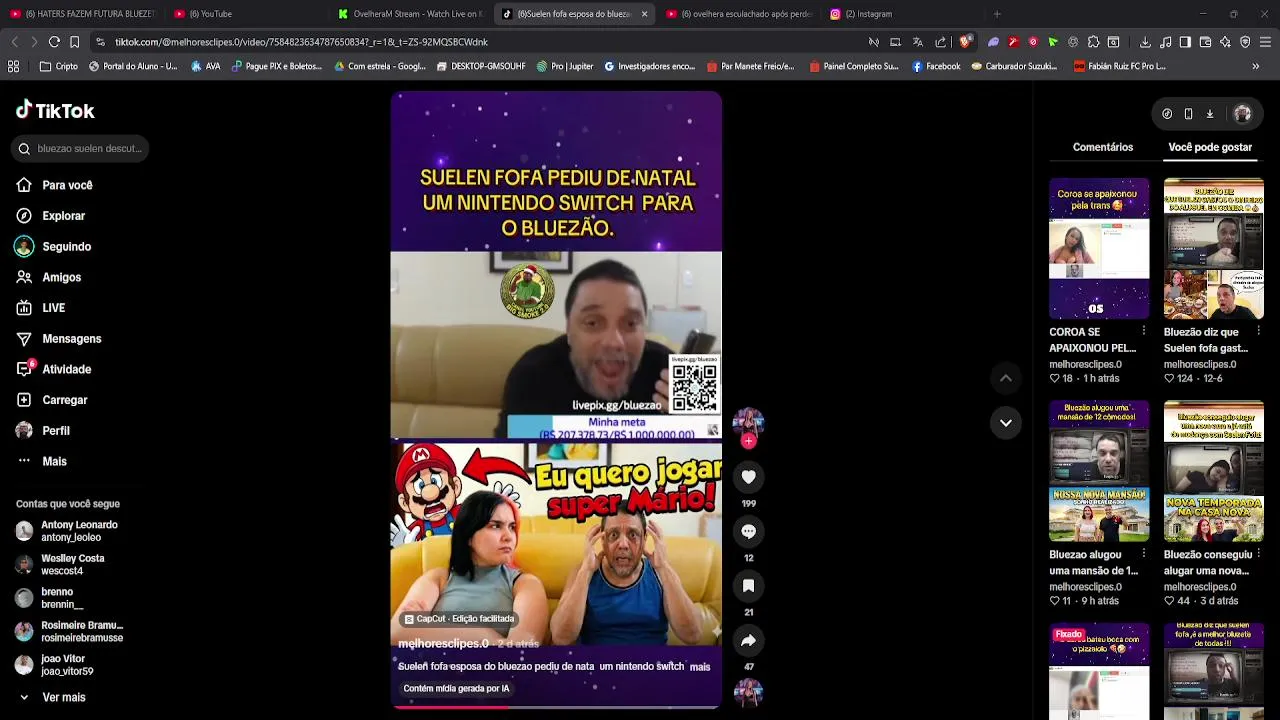Viewport: 1280px width, 720px height.
Task: Expand caption with mais link
Action: point(700,667)
